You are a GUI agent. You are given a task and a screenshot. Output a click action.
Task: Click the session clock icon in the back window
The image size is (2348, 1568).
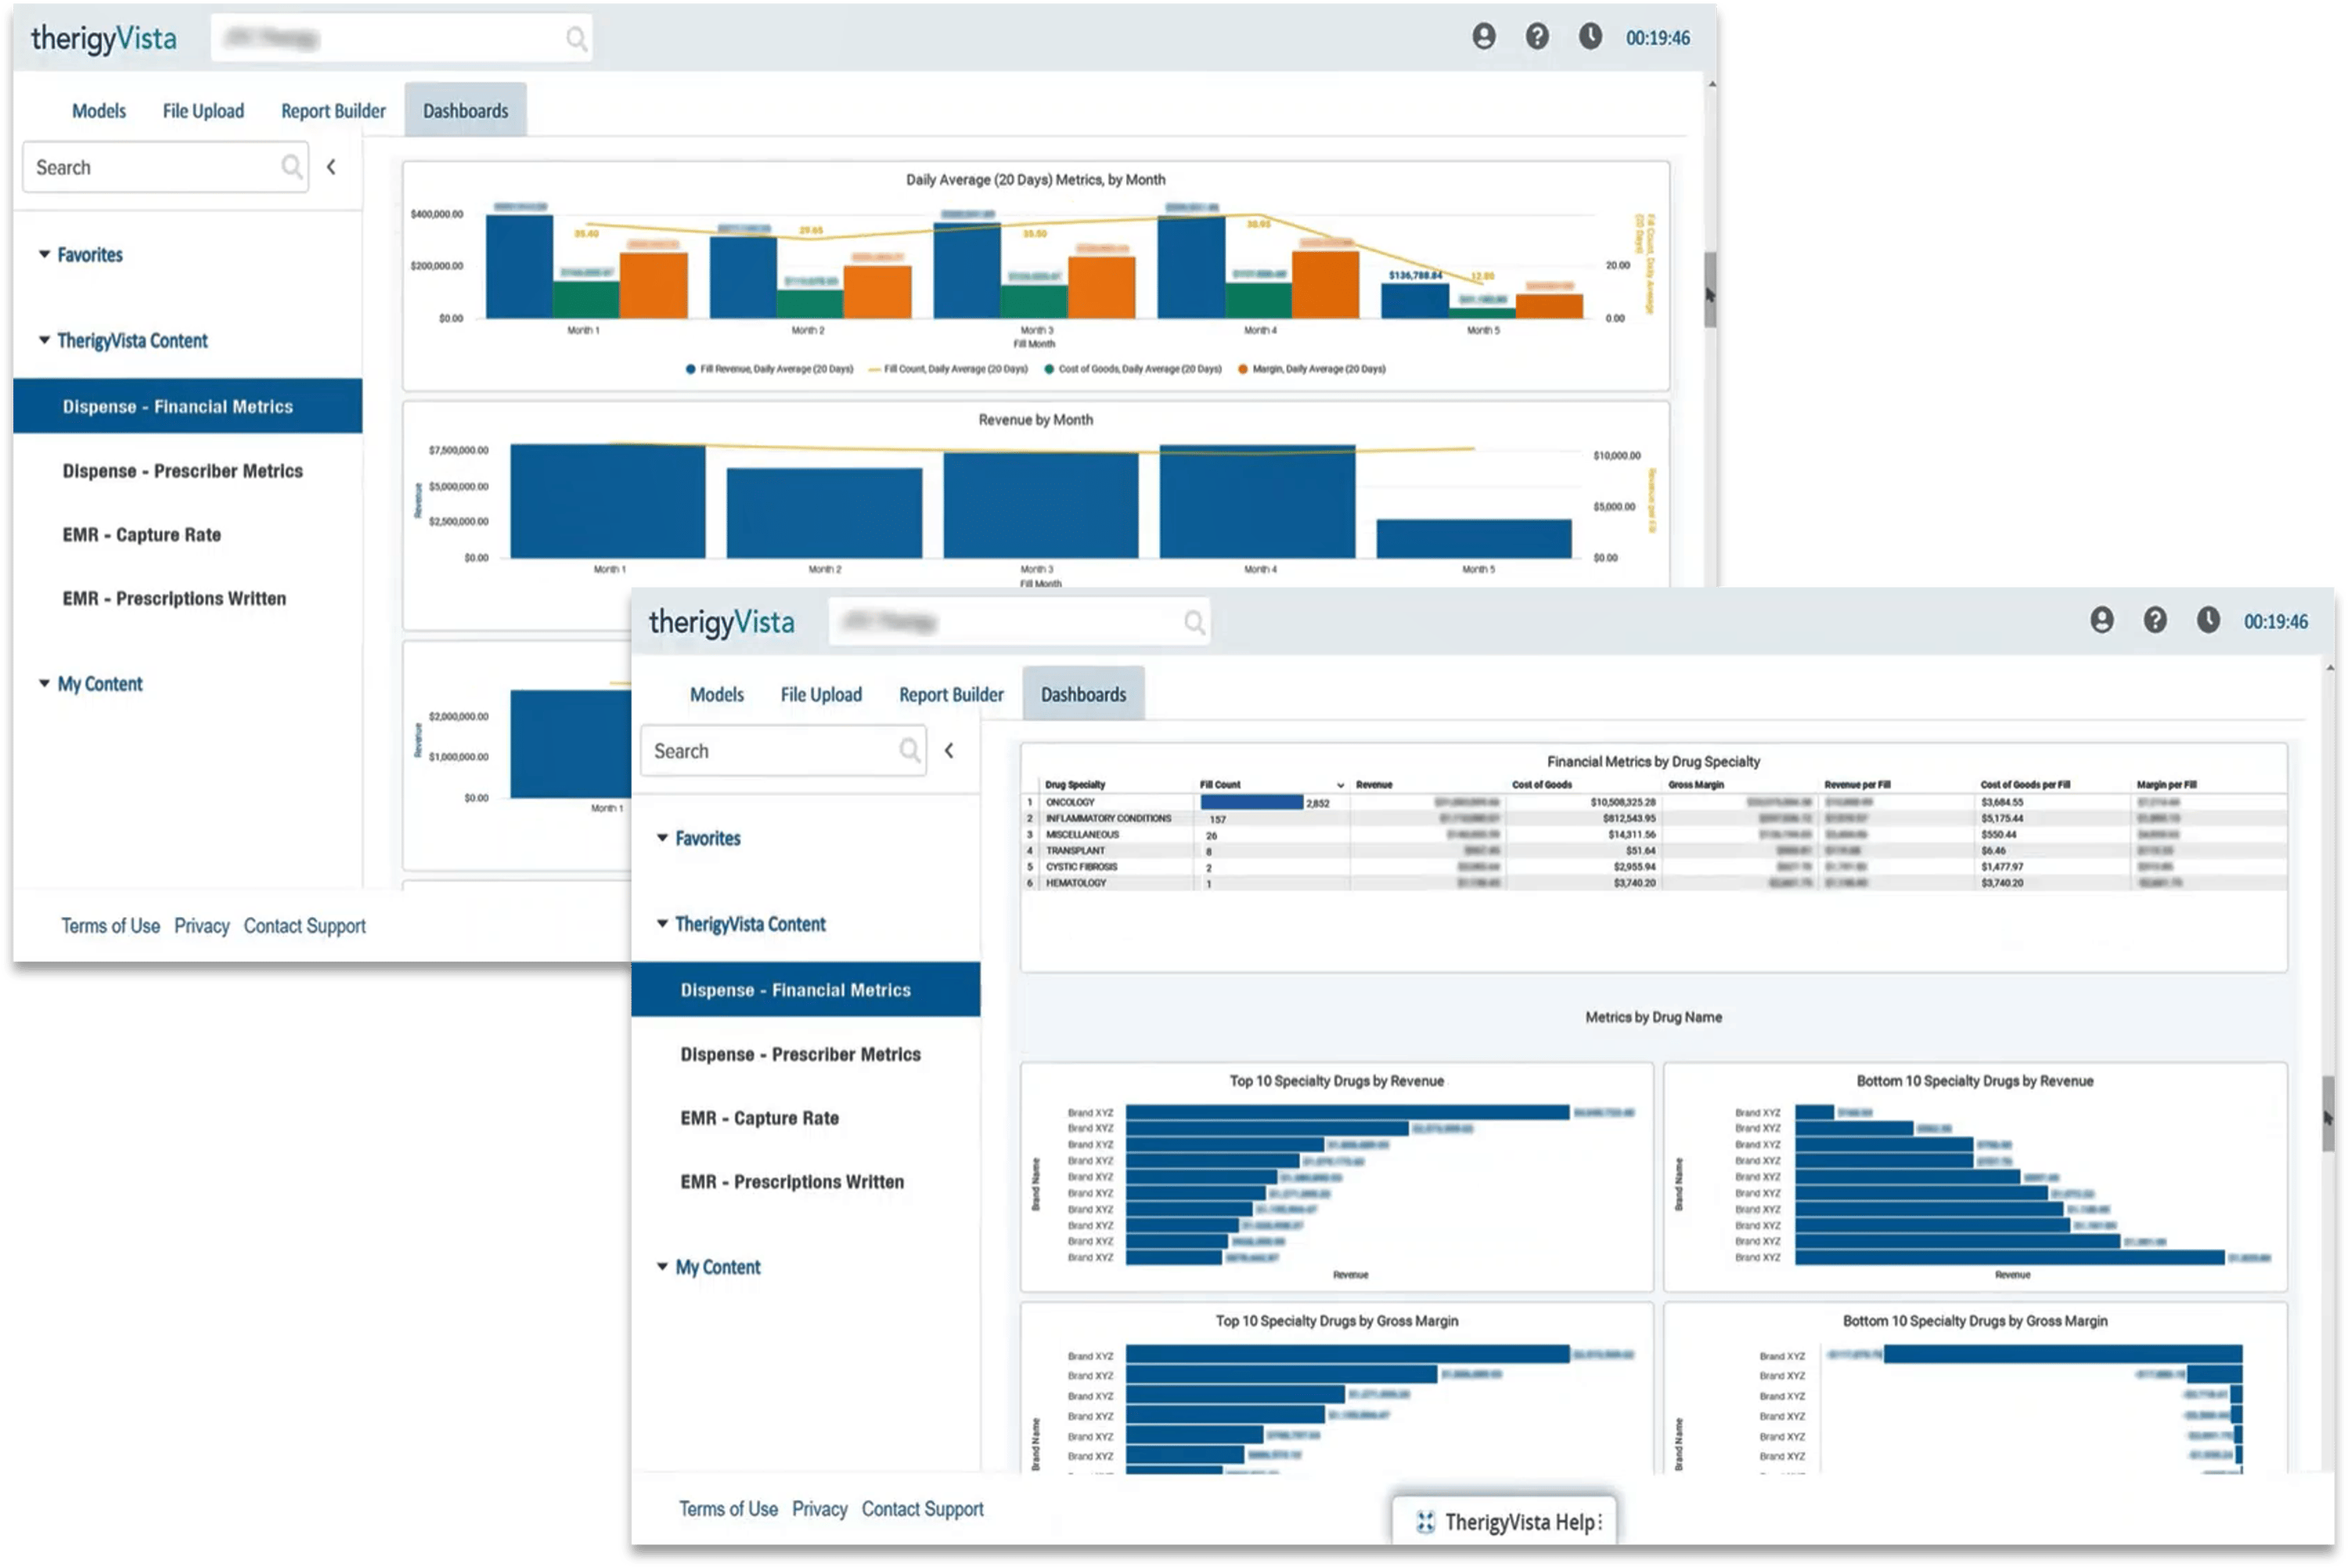coord(1590,37)
